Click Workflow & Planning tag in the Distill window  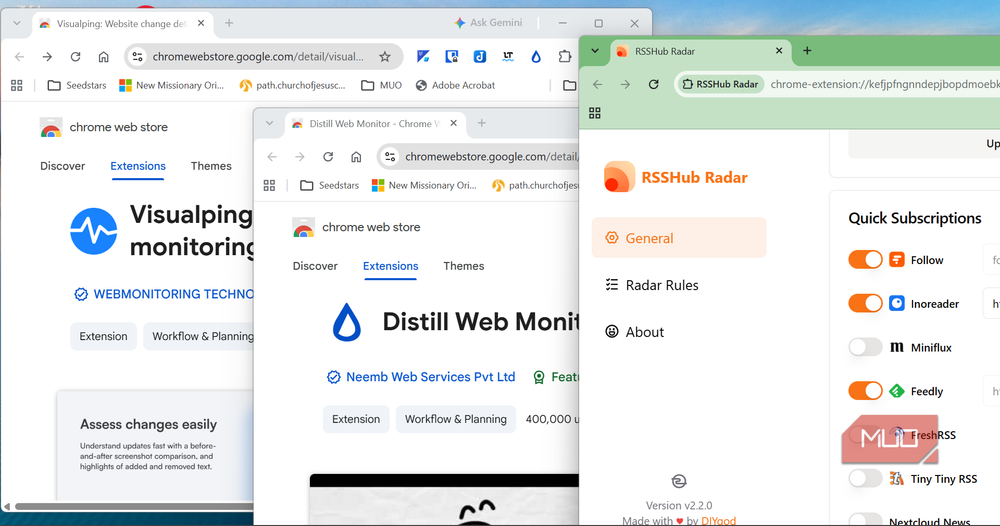456,419
